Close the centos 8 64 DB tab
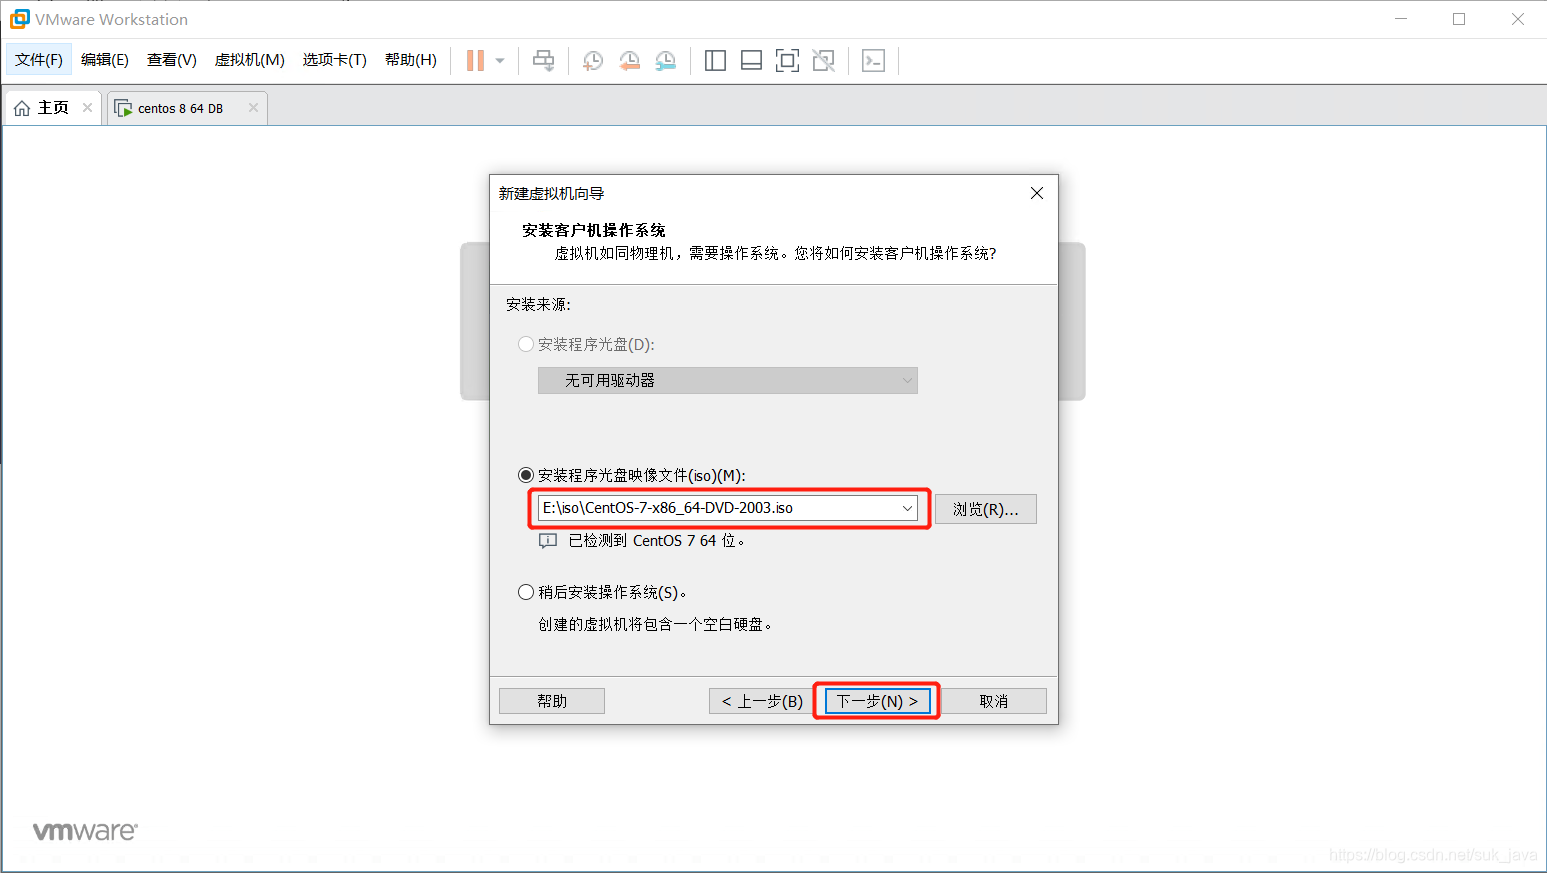This screenshot has width=1547, height=873. (253, 107)
